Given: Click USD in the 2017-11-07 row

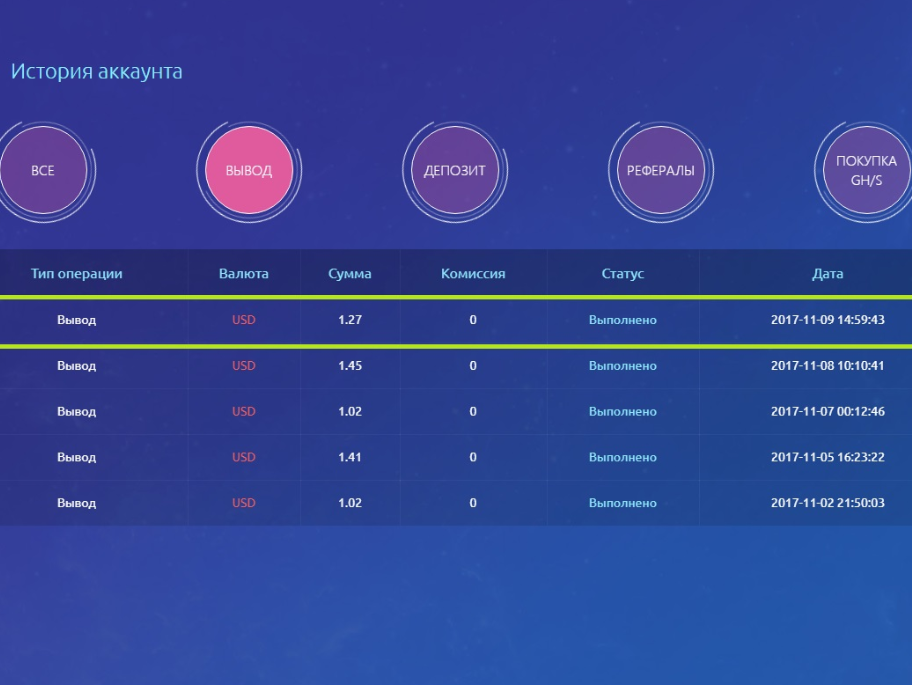Looking at the screenshot, I should click(x=244, y=412).
